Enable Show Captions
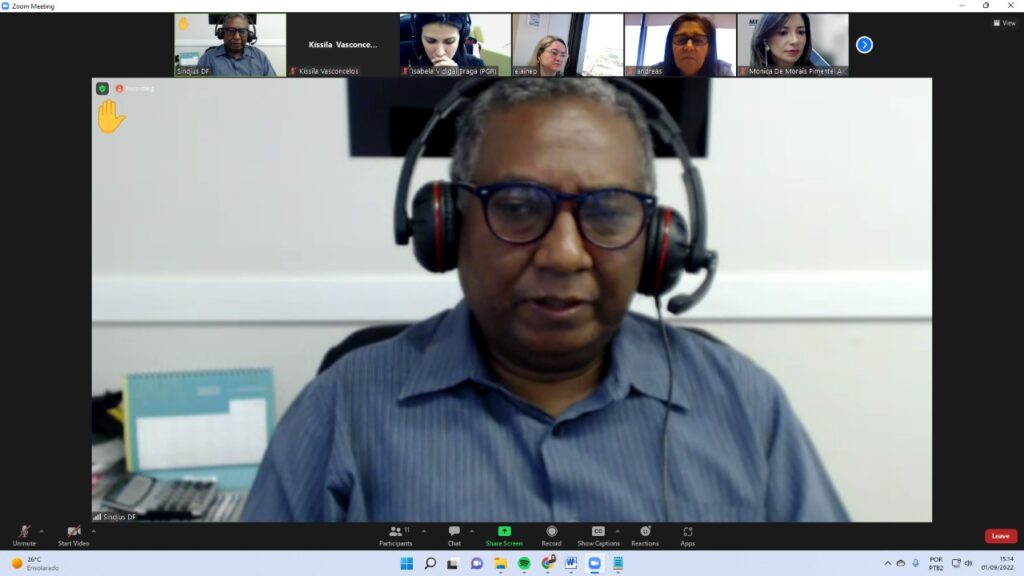The width and height of the screenshot is (1024, 576). [x=598, y=534]
